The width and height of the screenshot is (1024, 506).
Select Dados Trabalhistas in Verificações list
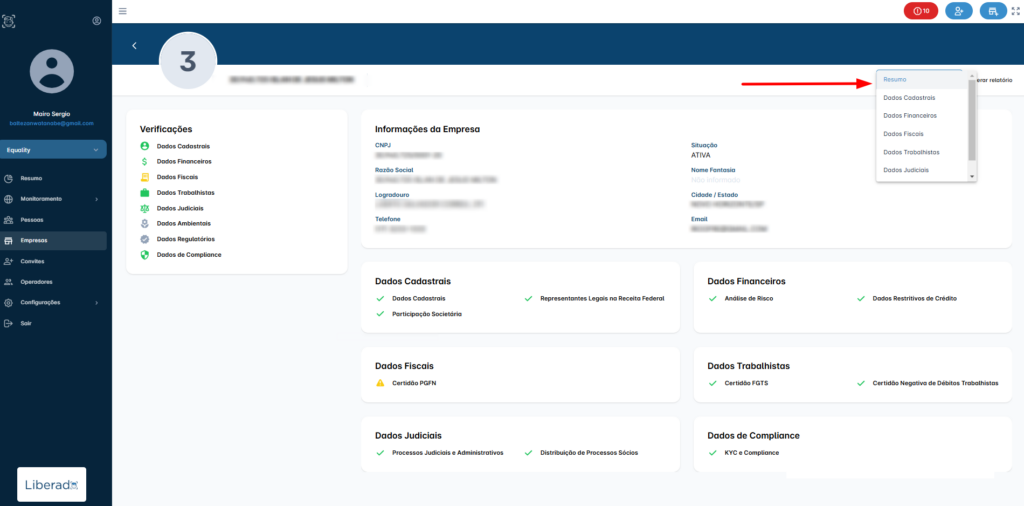(185, 193)
